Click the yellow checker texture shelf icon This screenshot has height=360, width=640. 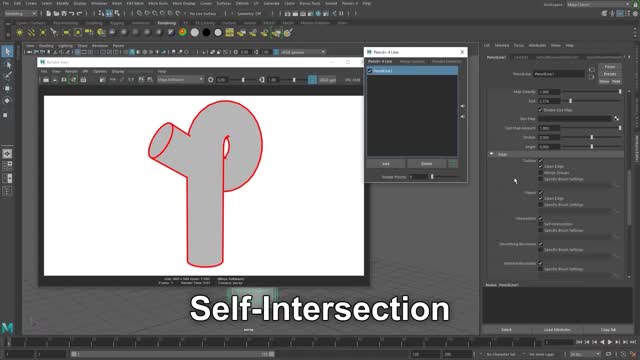point(230,32)
